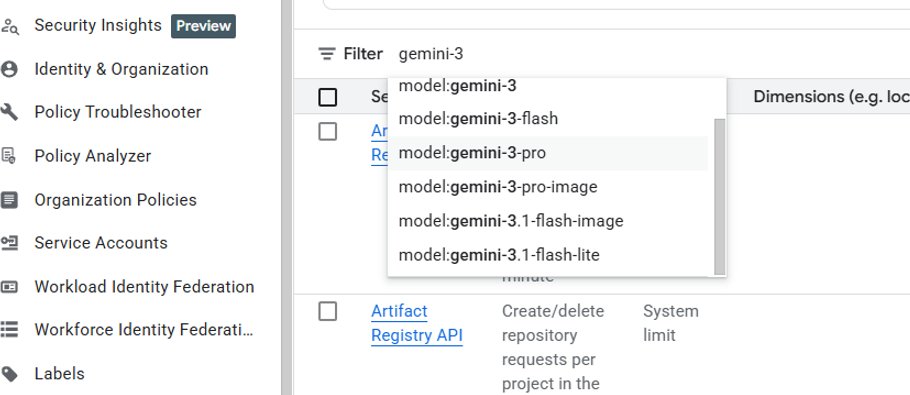Select the Policy Troubleshooter wrench icon

[9, 113]
